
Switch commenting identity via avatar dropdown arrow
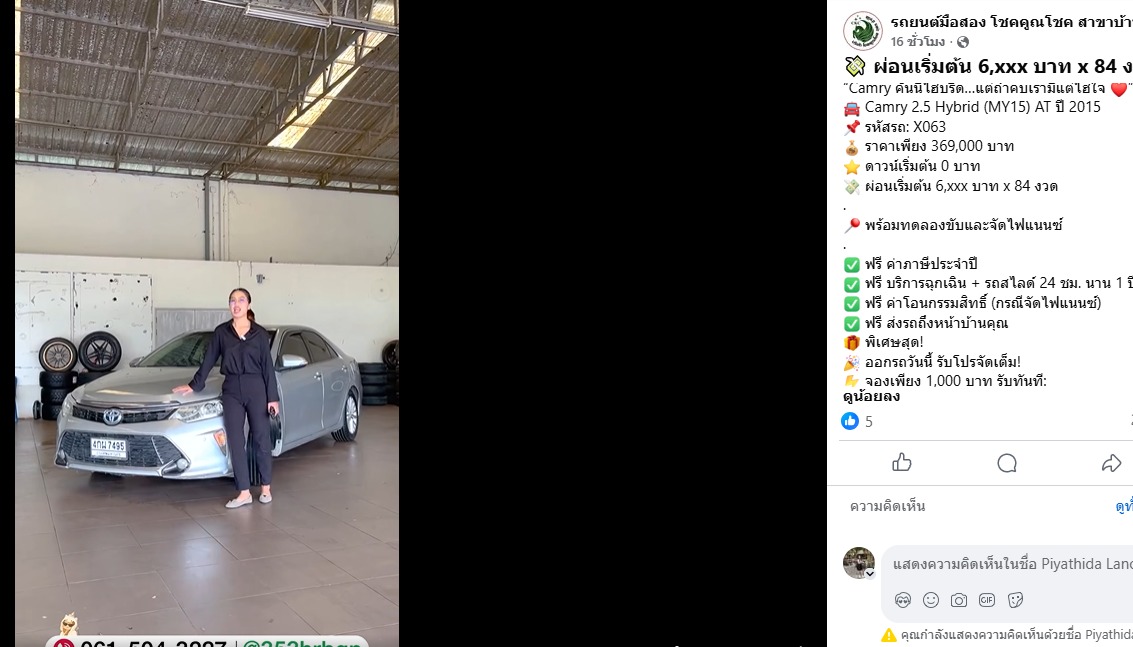click(870, 573)
